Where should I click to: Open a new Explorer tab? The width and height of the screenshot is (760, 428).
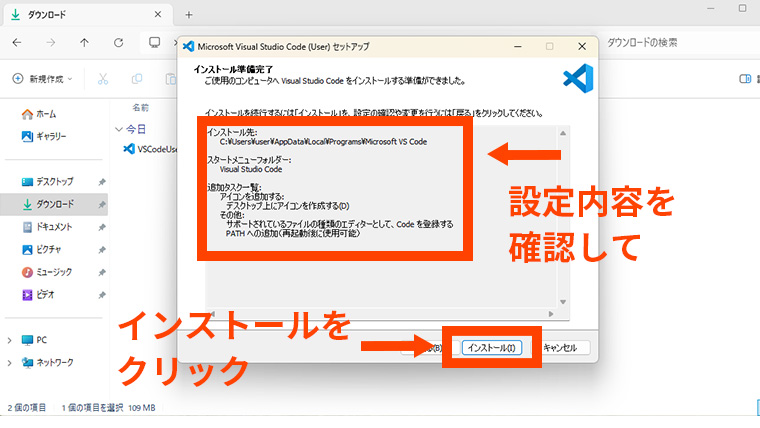point(189,14)
